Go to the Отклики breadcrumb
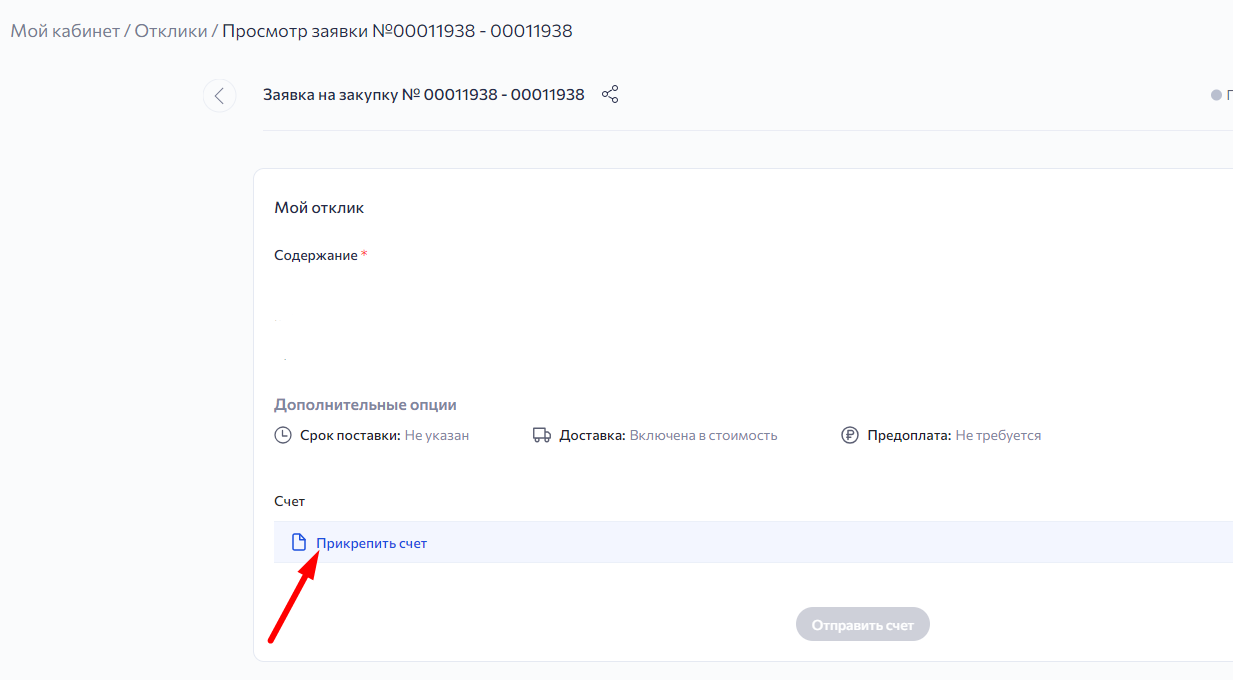This screenshot has width=1233, height=680. click(170, 31)
